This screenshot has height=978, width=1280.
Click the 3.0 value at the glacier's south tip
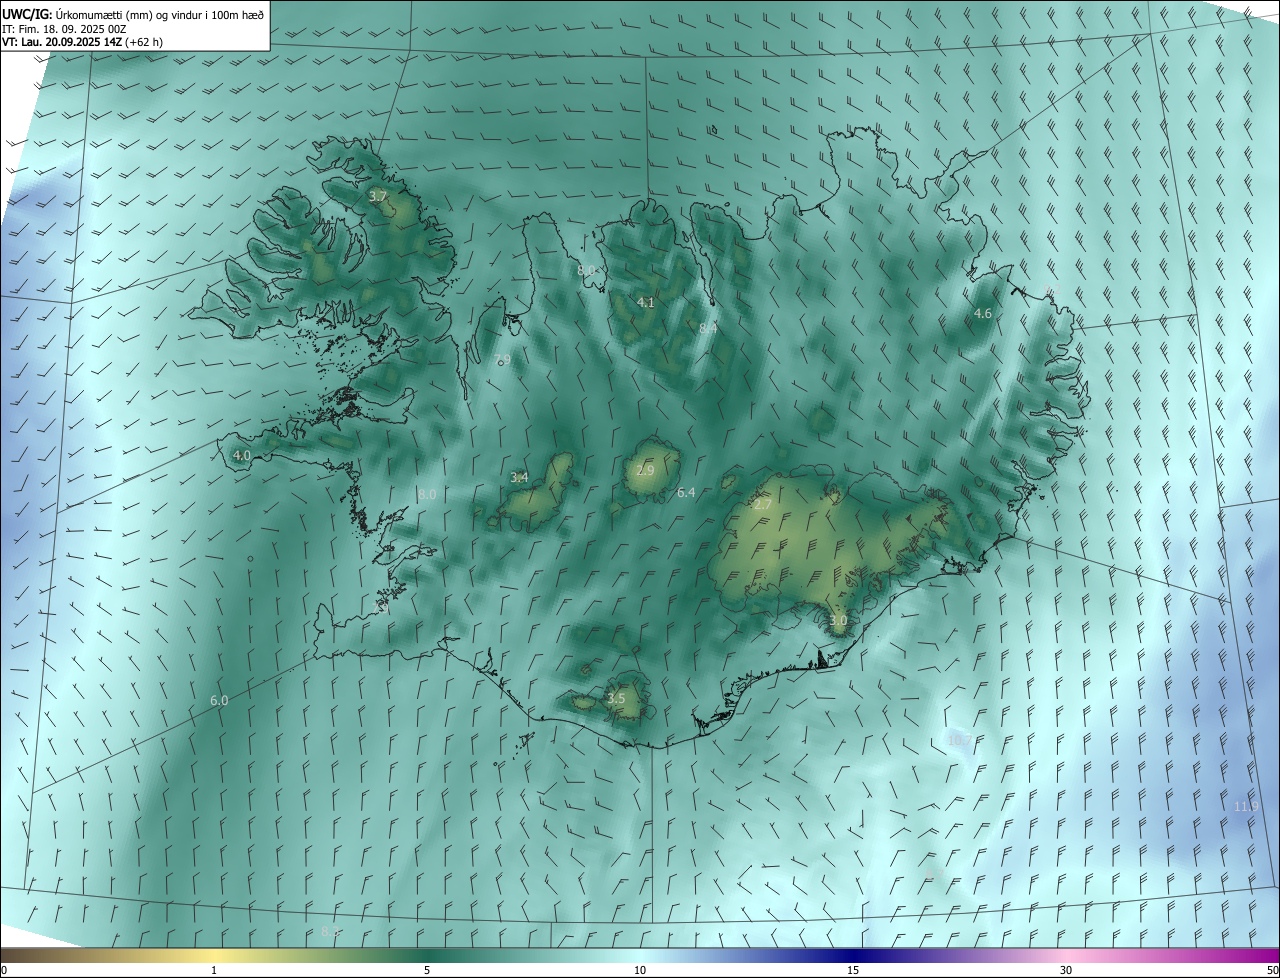pos(838,621)
